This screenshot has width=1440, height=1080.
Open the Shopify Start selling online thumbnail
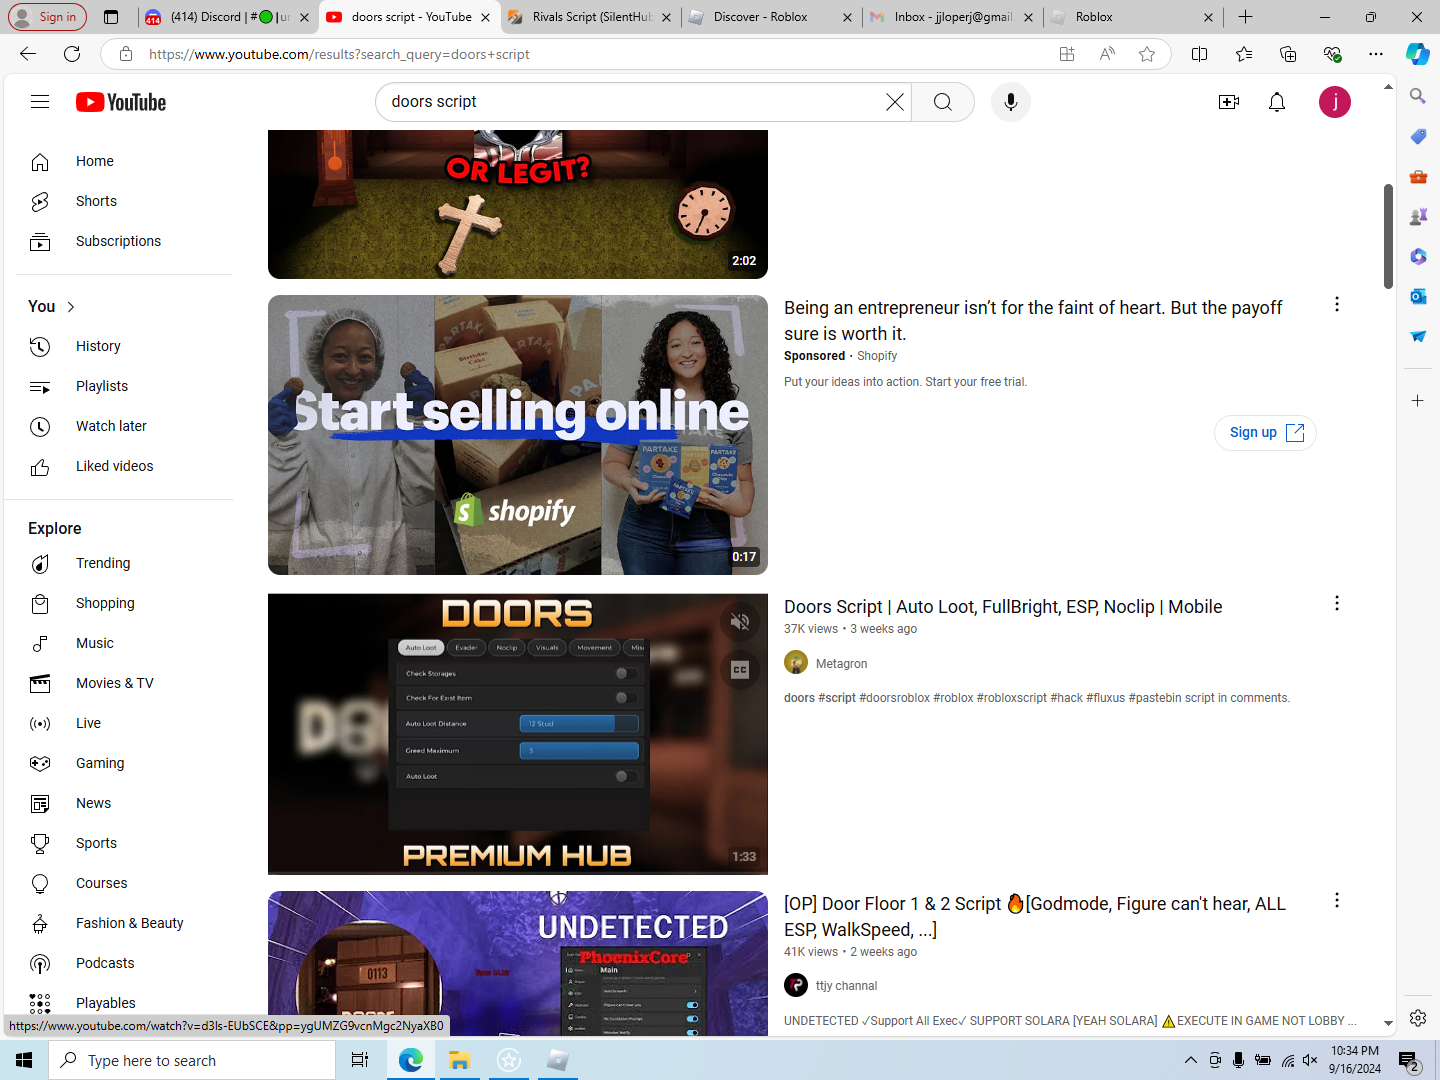[518, 435]
